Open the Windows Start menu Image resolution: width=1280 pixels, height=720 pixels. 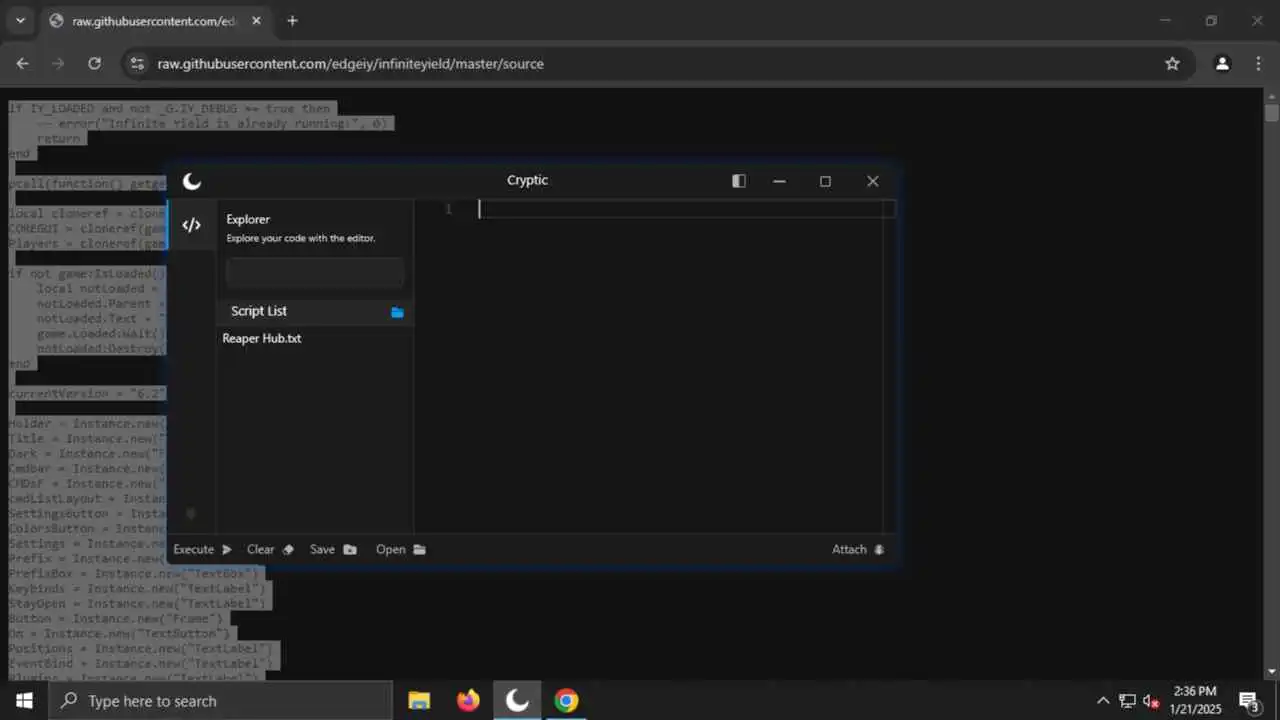click(x=24, y=700)
